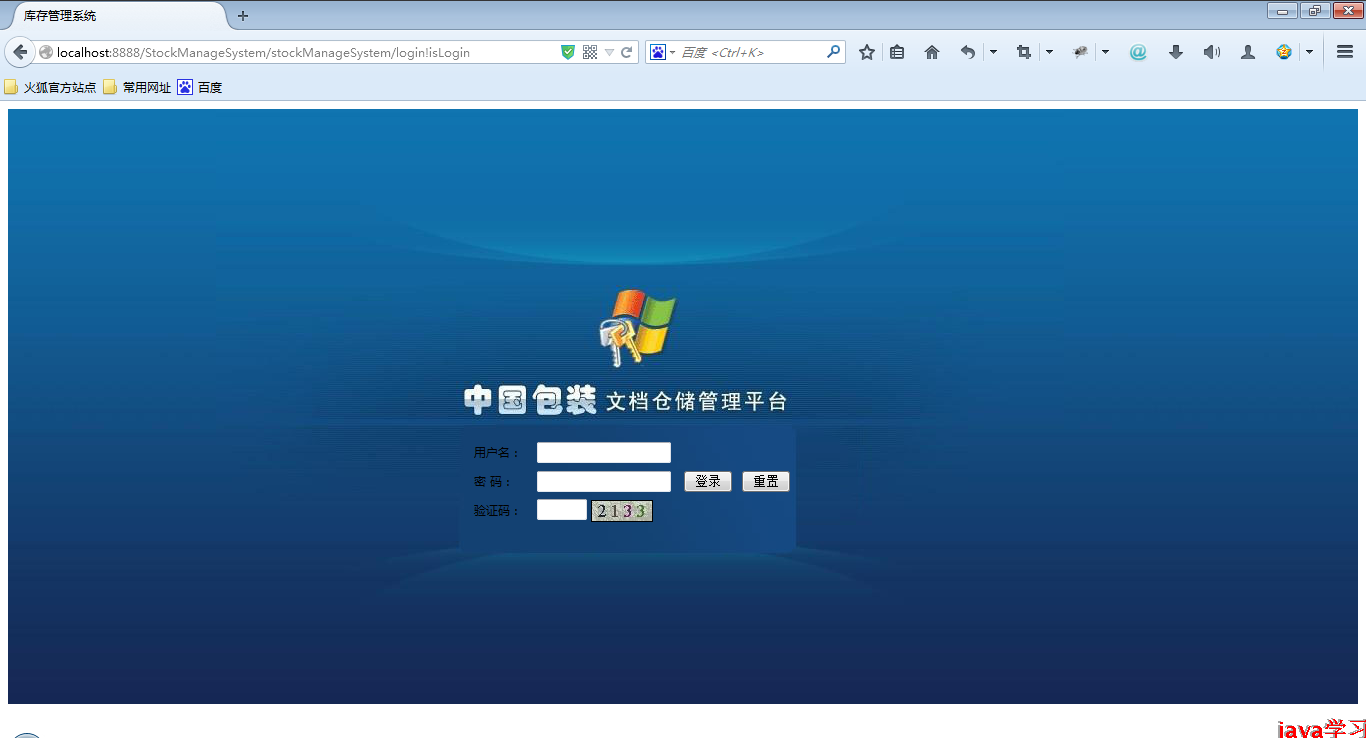Expand the star badge dropdown arrow
This screenshot has width=1366, height=738.
coord(1309,52)
